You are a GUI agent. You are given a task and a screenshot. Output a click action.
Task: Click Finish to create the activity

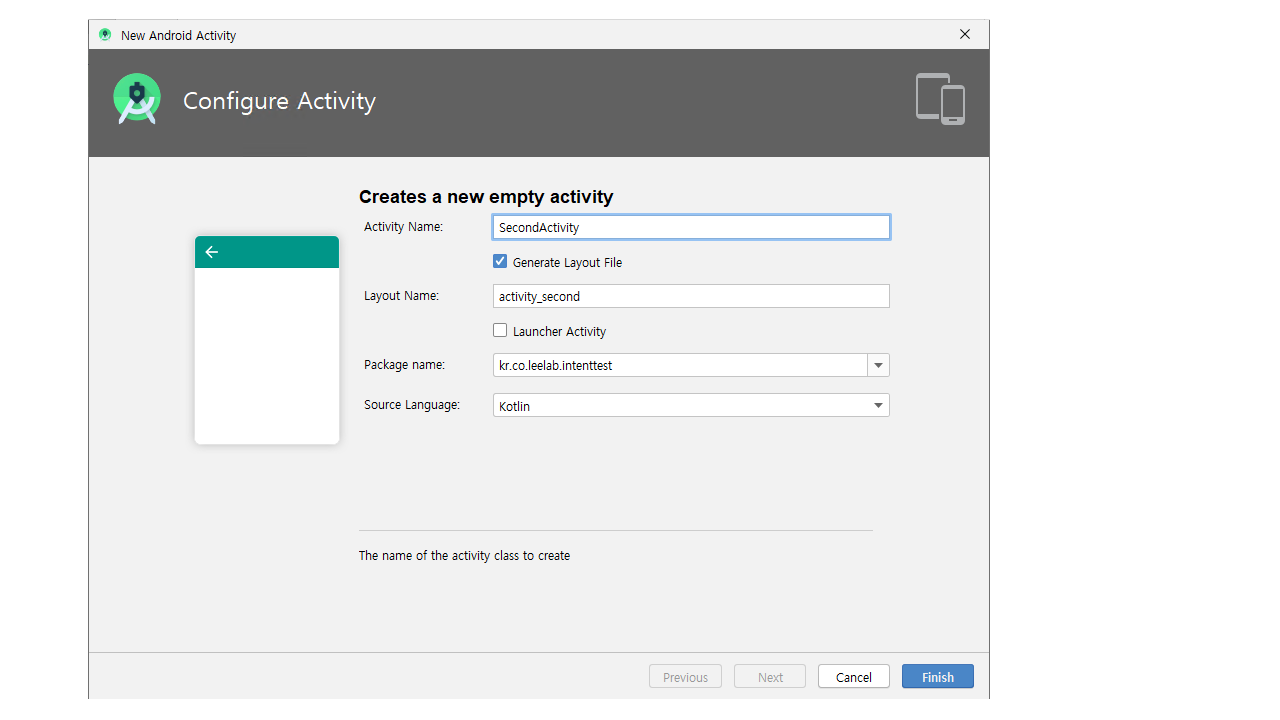tap(937, 677)
